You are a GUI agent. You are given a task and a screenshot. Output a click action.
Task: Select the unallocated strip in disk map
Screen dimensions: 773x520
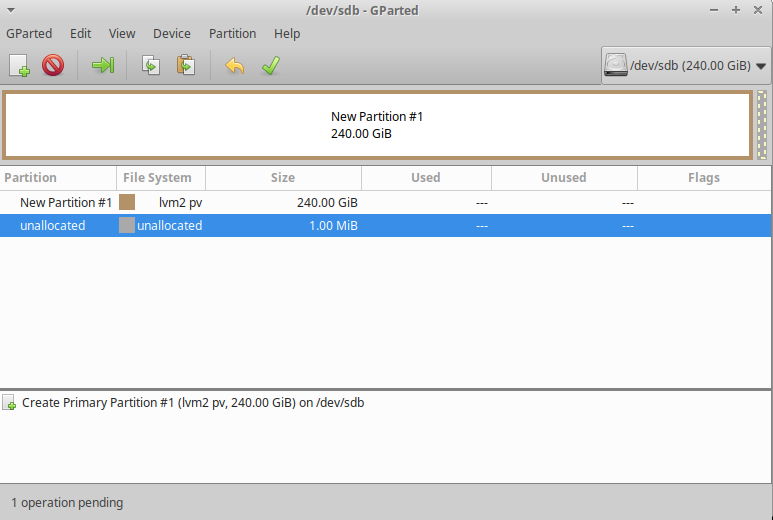point(762,125)
